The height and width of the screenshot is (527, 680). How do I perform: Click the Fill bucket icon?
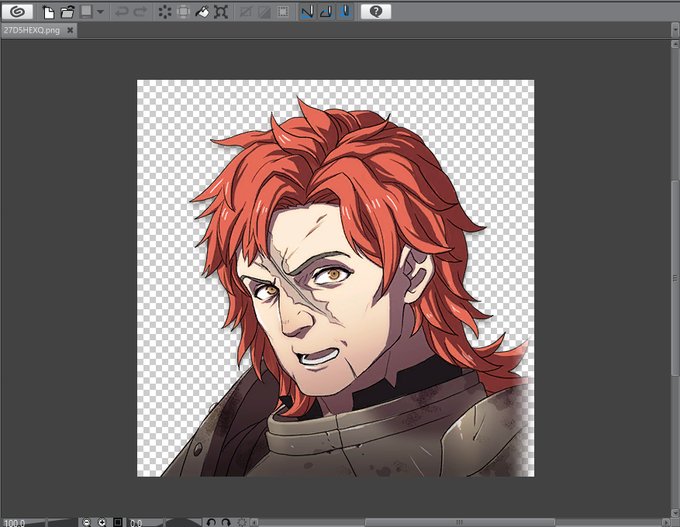pyautogui.click(x=202, y=12)
